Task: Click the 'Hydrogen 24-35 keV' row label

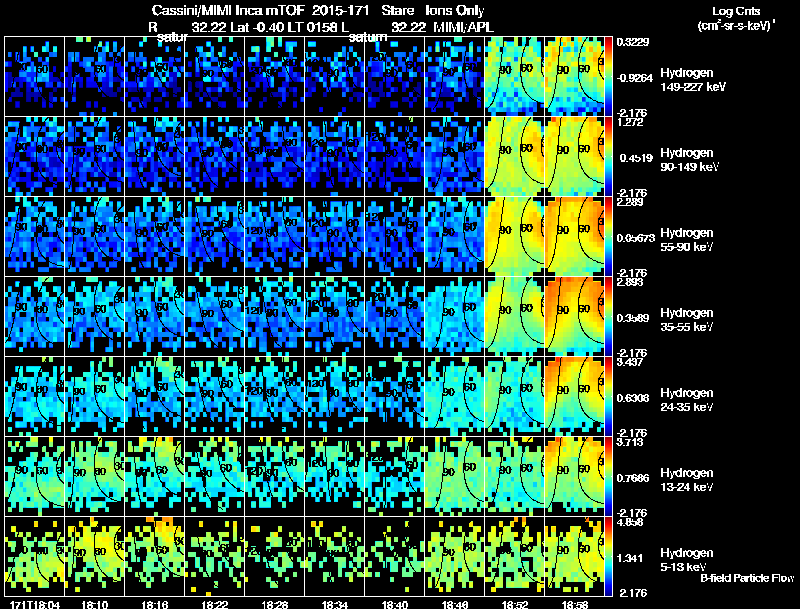Action: coord(687,400)
